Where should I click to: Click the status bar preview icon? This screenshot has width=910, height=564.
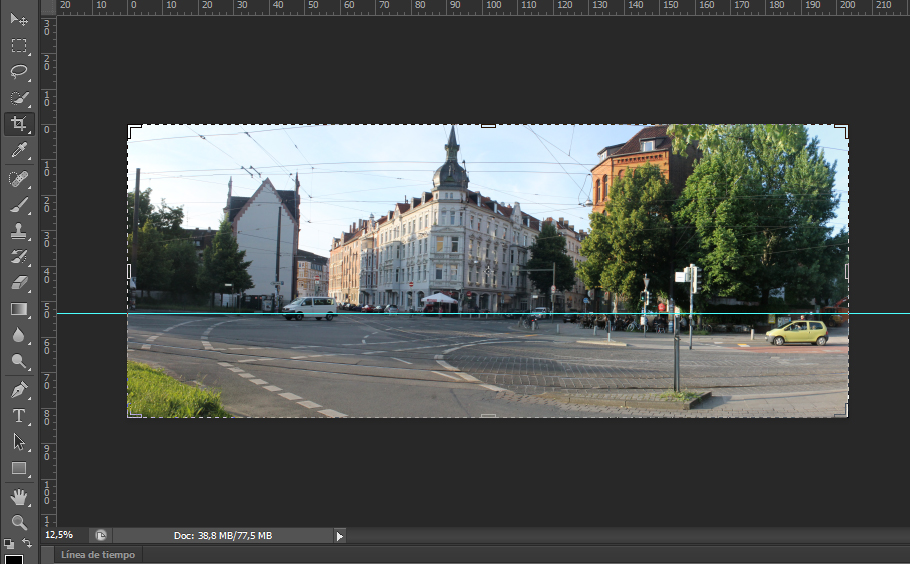pyautogui.click(x=101, y=536)
